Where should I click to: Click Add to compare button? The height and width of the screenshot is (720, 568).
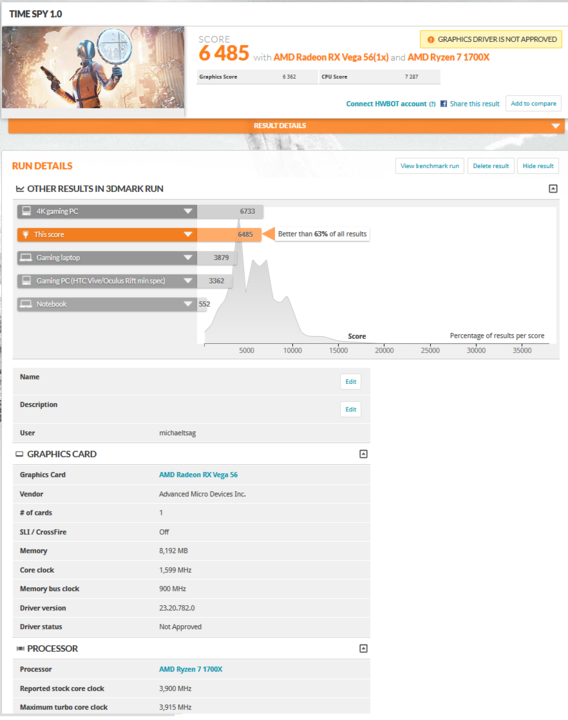(x=534, y=104)
